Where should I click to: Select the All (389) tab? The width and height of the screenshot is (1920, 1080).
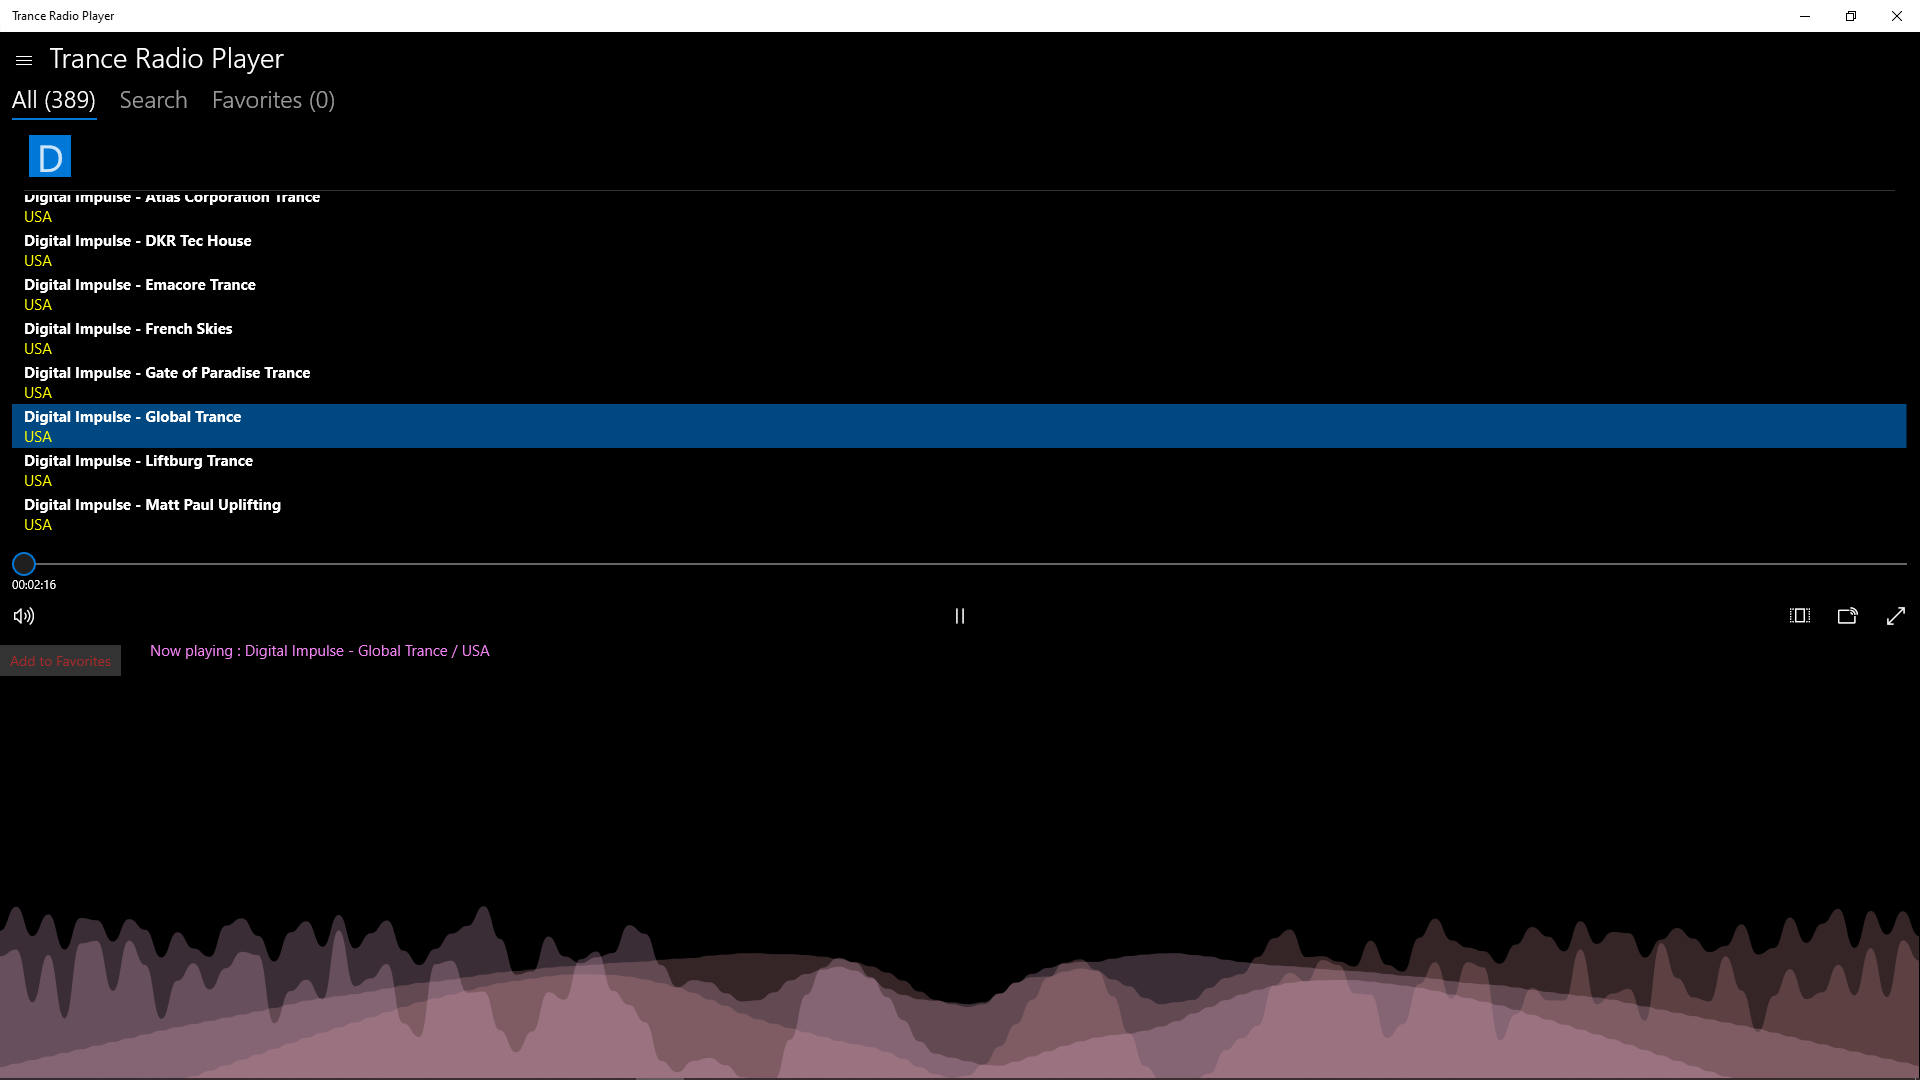click(54, 100)
